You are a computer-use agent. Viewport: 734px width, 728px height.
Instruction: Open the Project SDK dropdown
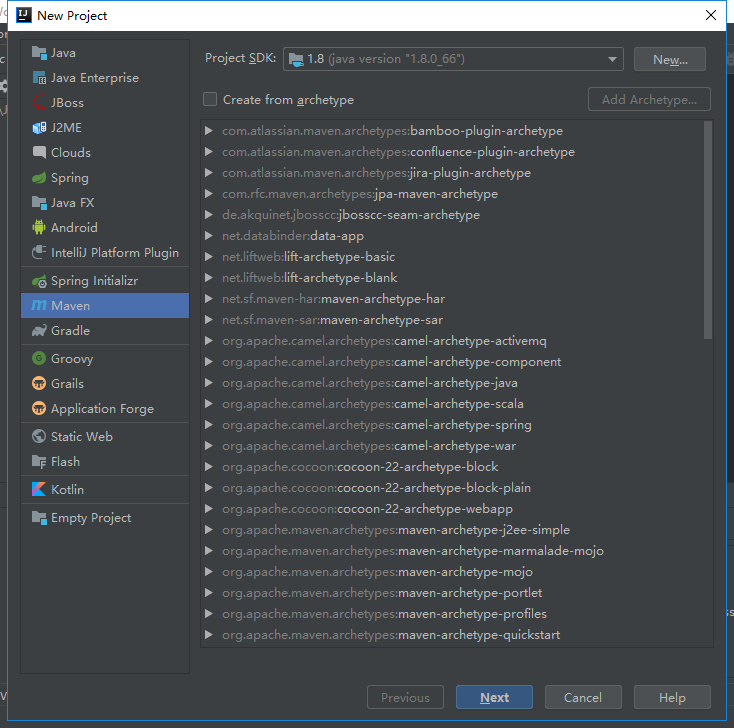coord(612,59)
